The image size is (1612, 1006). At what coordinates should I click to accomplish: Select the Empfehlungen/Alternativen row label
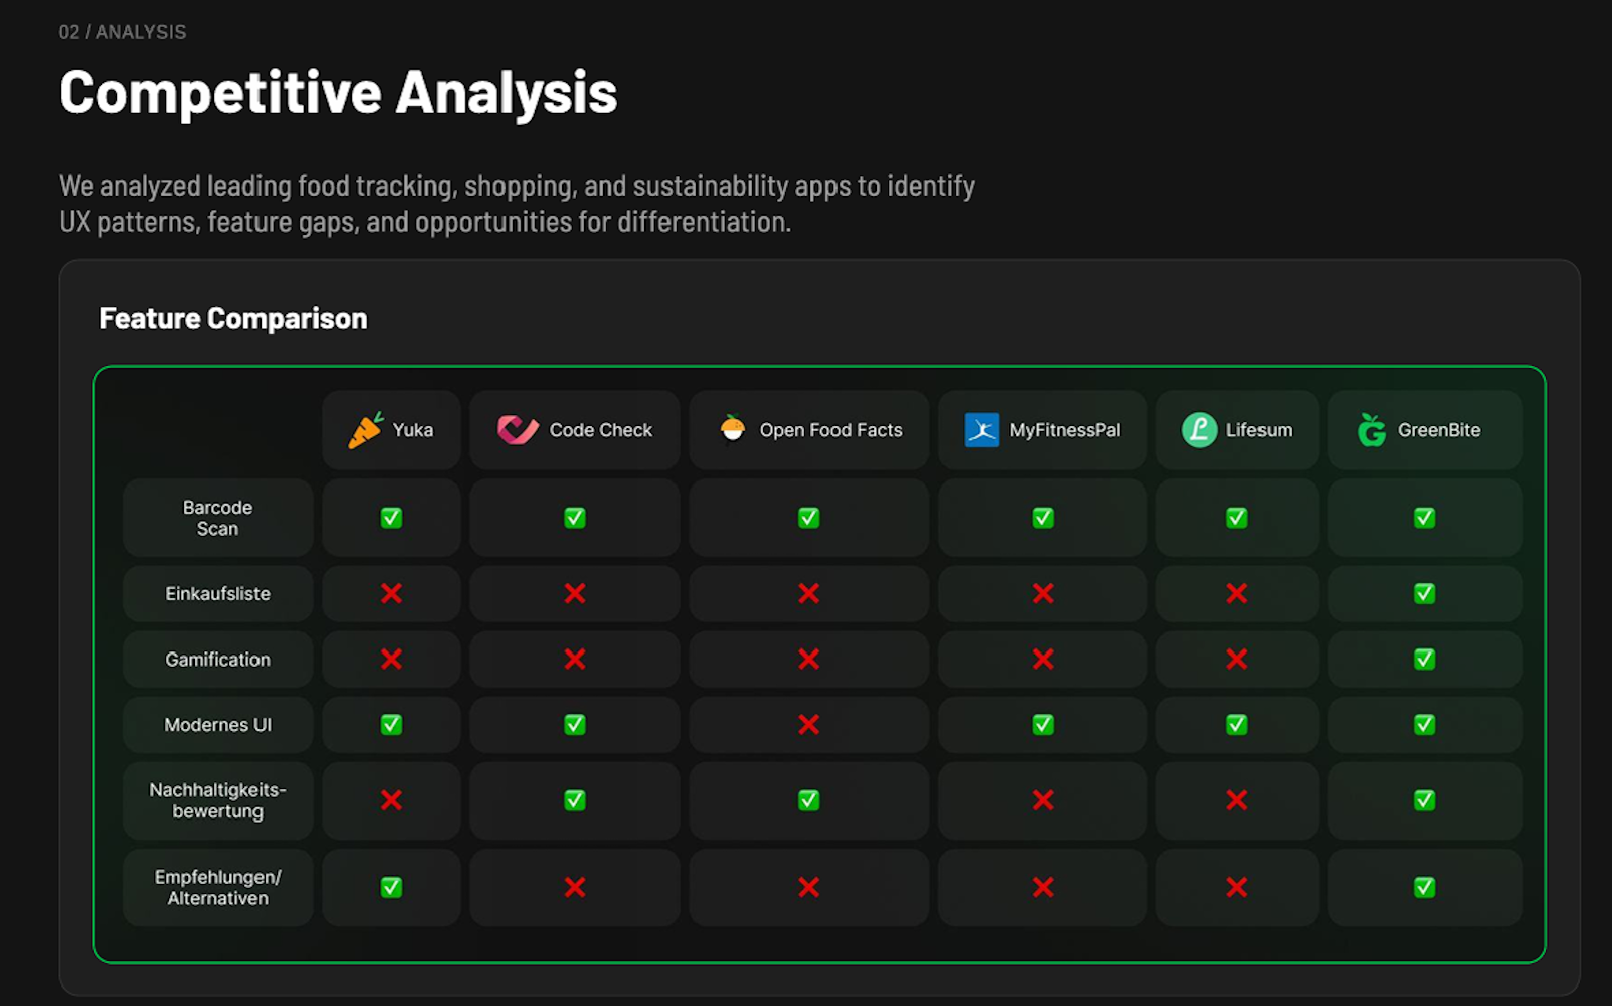click(x=218, y=888)
